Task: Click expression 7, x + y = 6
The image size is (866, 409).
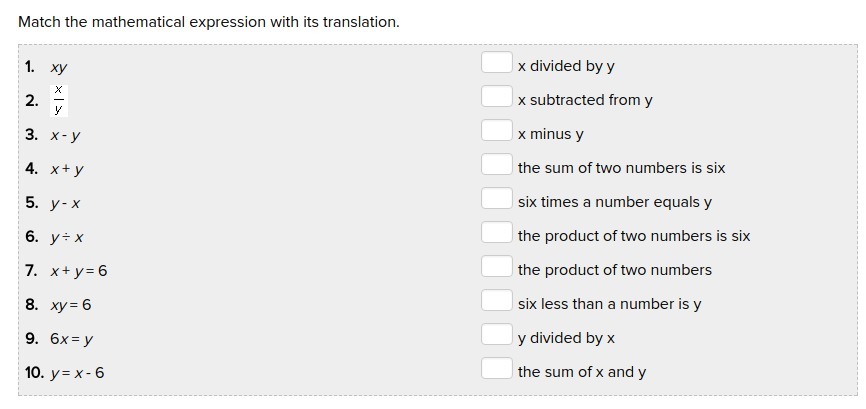Action: pos(79,271)
